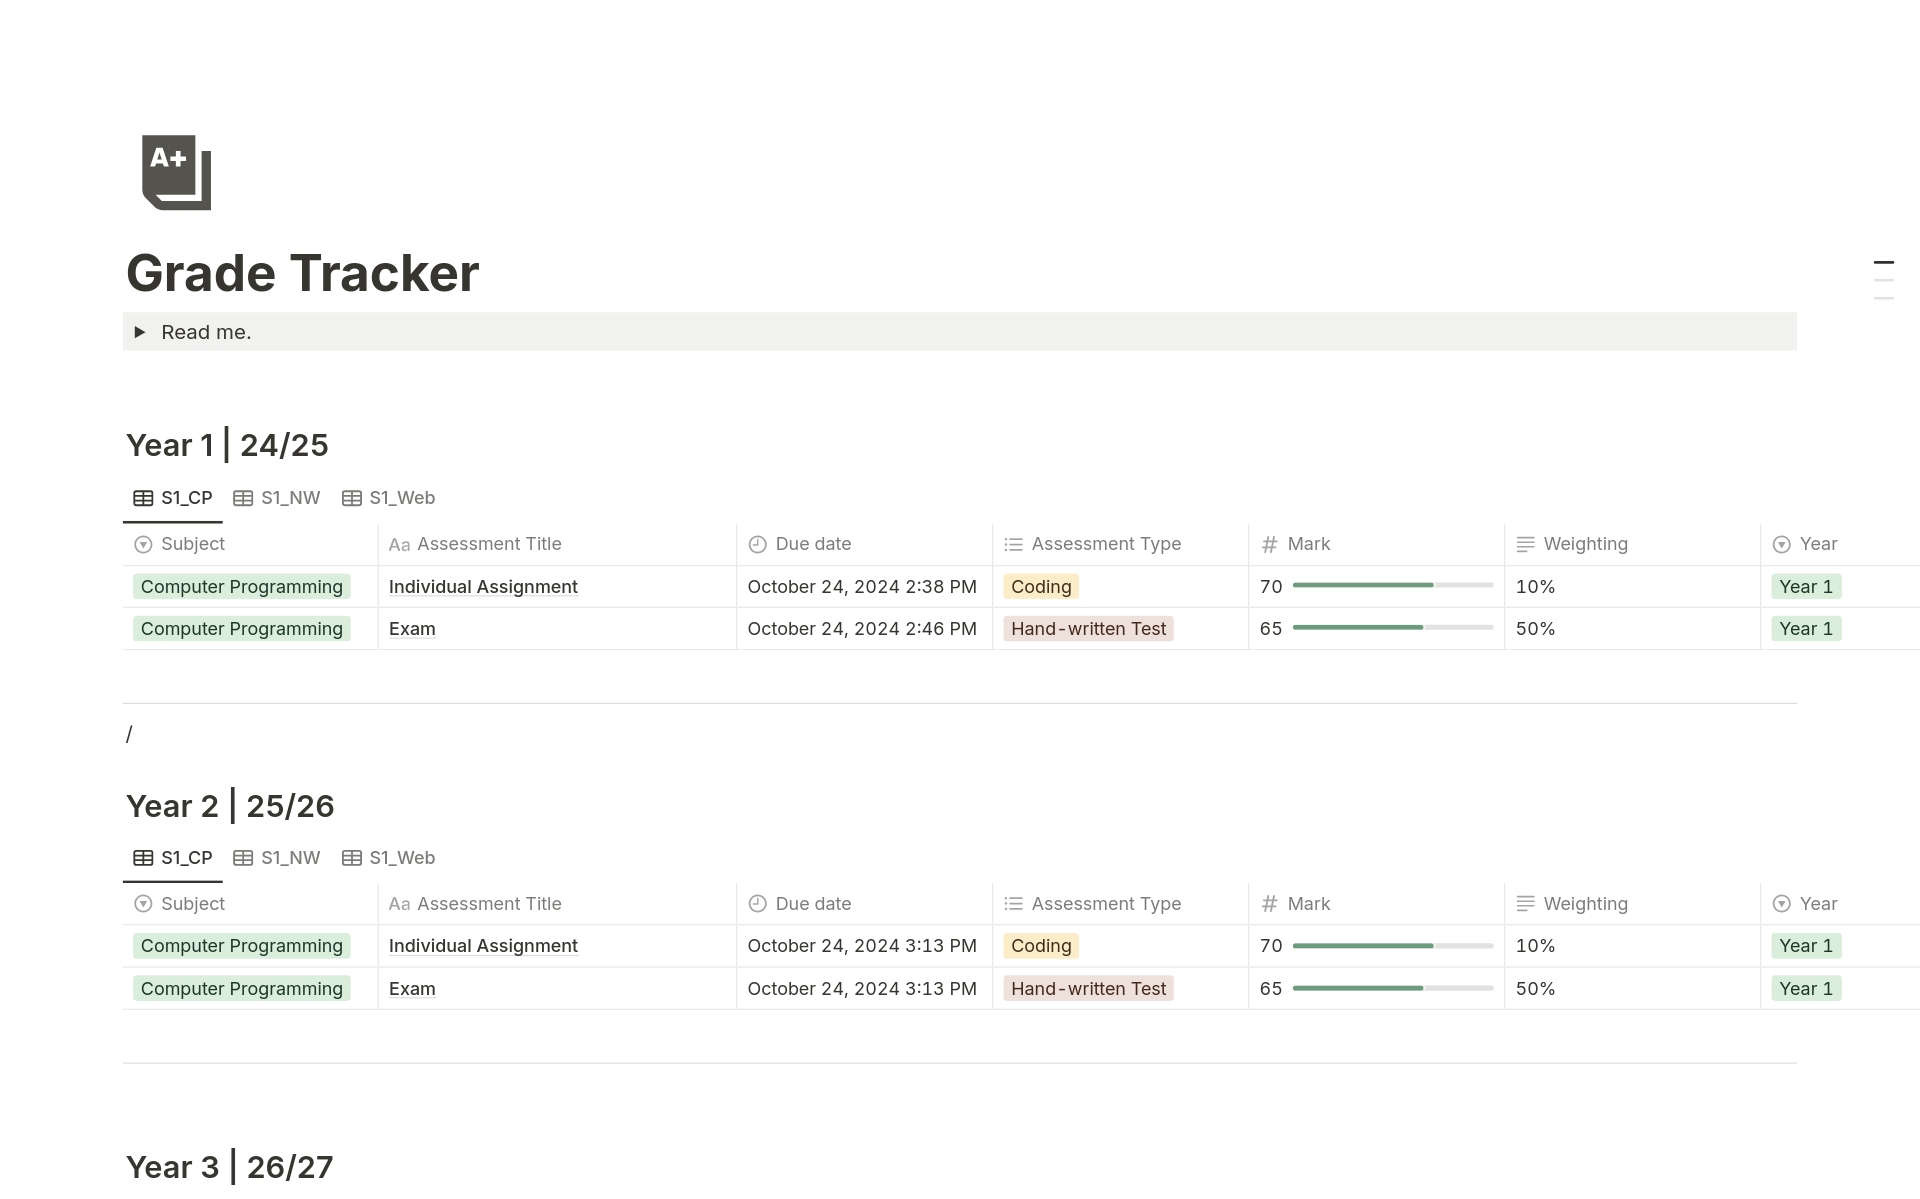Click the Mark progress bar showing 70 in Year 1

click(1392, 585)
